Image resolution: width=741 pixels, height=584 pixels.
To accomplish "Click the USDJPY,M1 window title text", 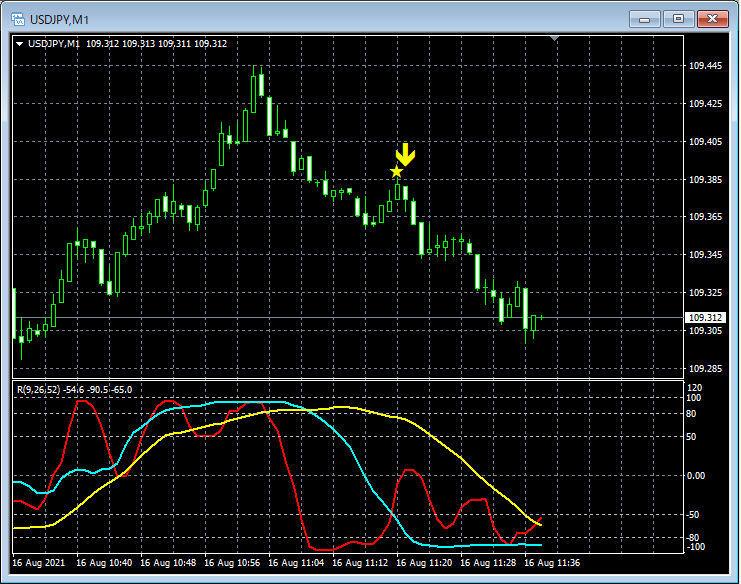I will 59,20.
